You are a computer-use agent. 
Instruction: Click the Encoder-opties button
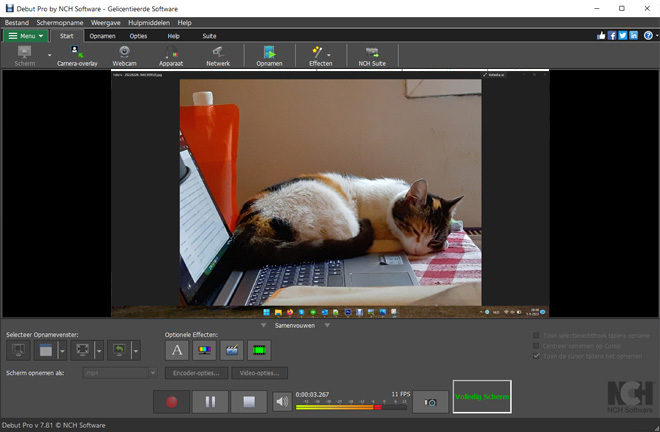[x=197, y=373]
